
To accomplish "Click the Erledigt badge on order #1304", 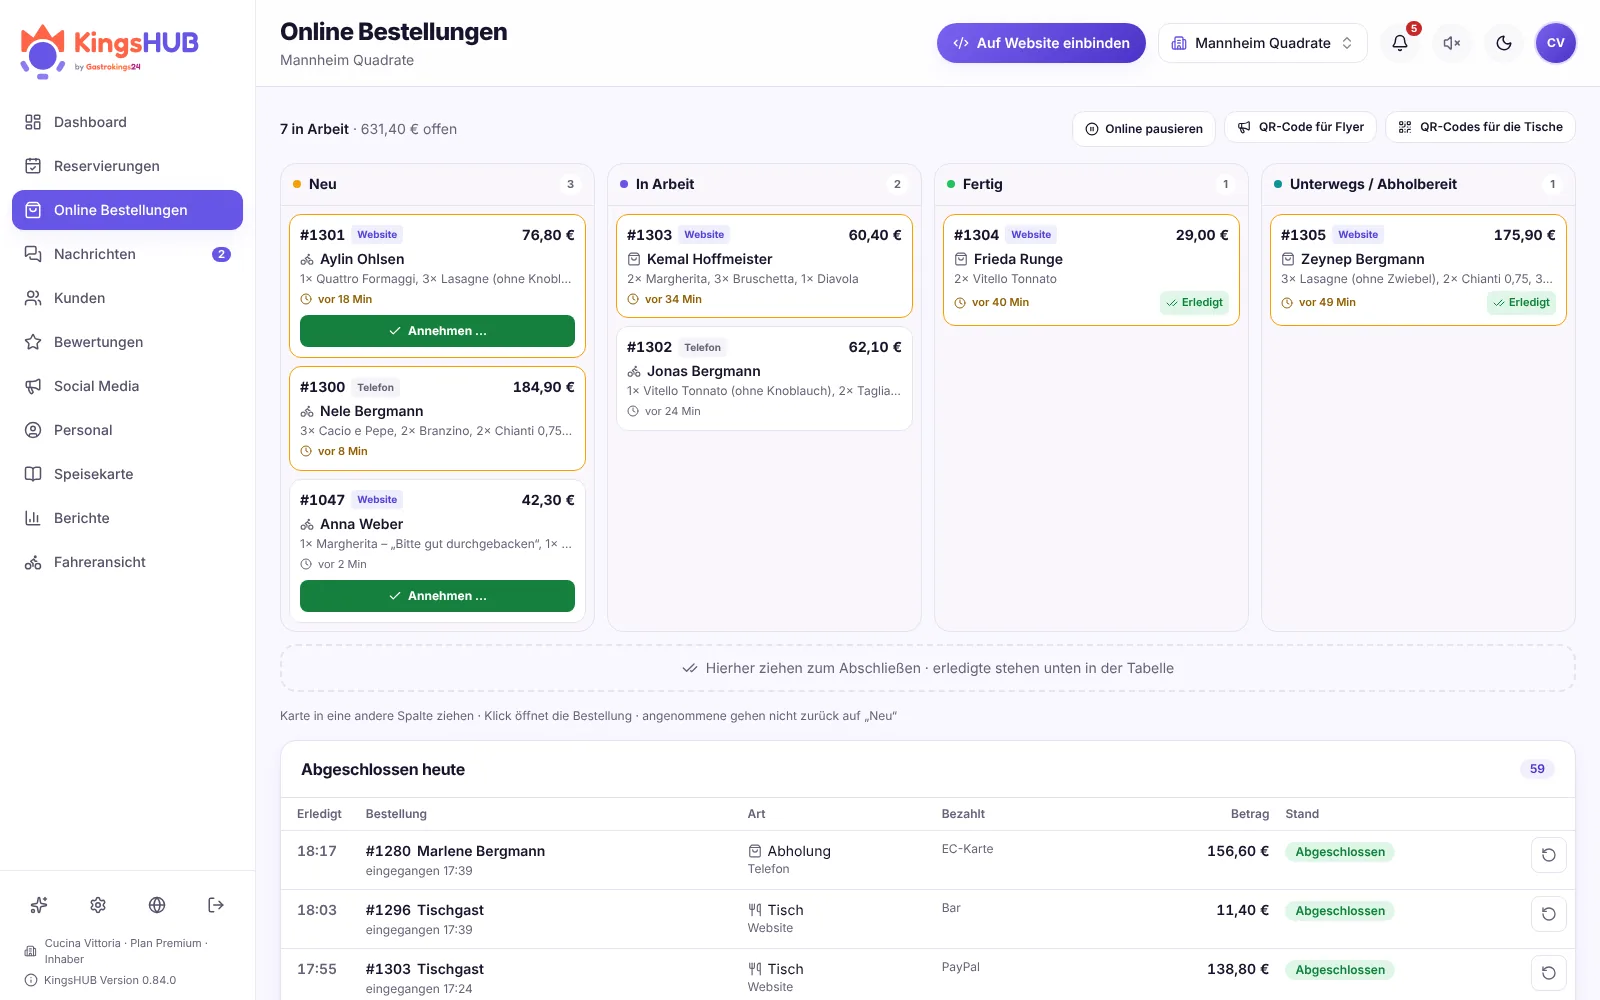I will [x=1194, y=302].
